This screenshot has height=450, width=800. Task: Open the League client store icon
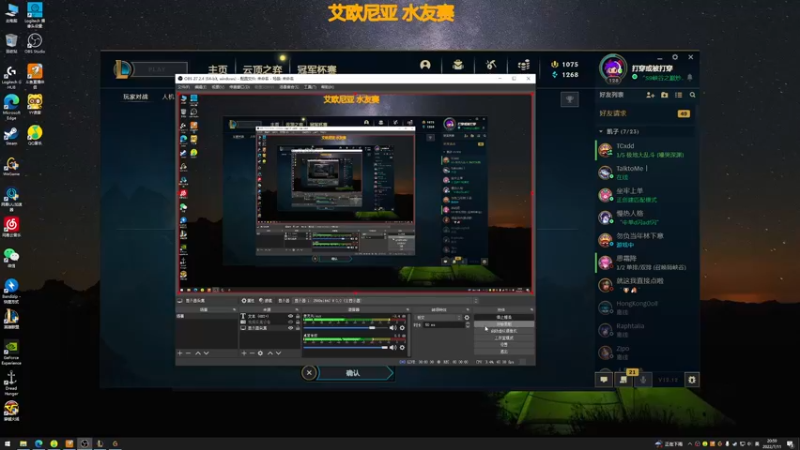[x=523, y=65]
